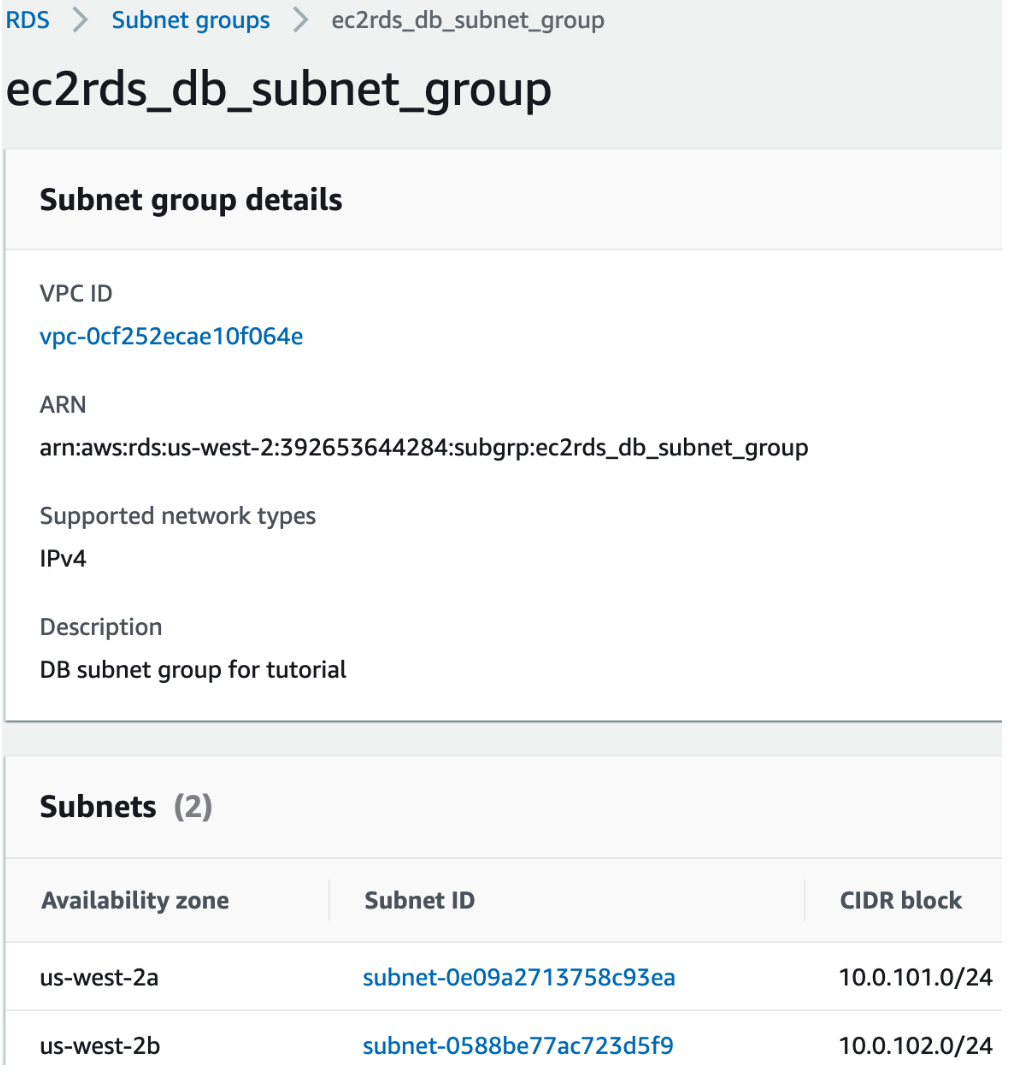Click the ARN value text

[x=423, y=447]
